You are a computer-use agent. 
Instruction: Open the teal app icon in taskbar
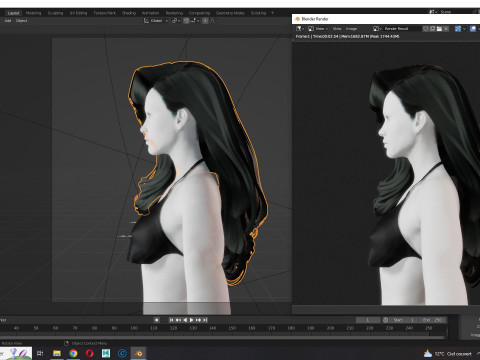point(106,353)
